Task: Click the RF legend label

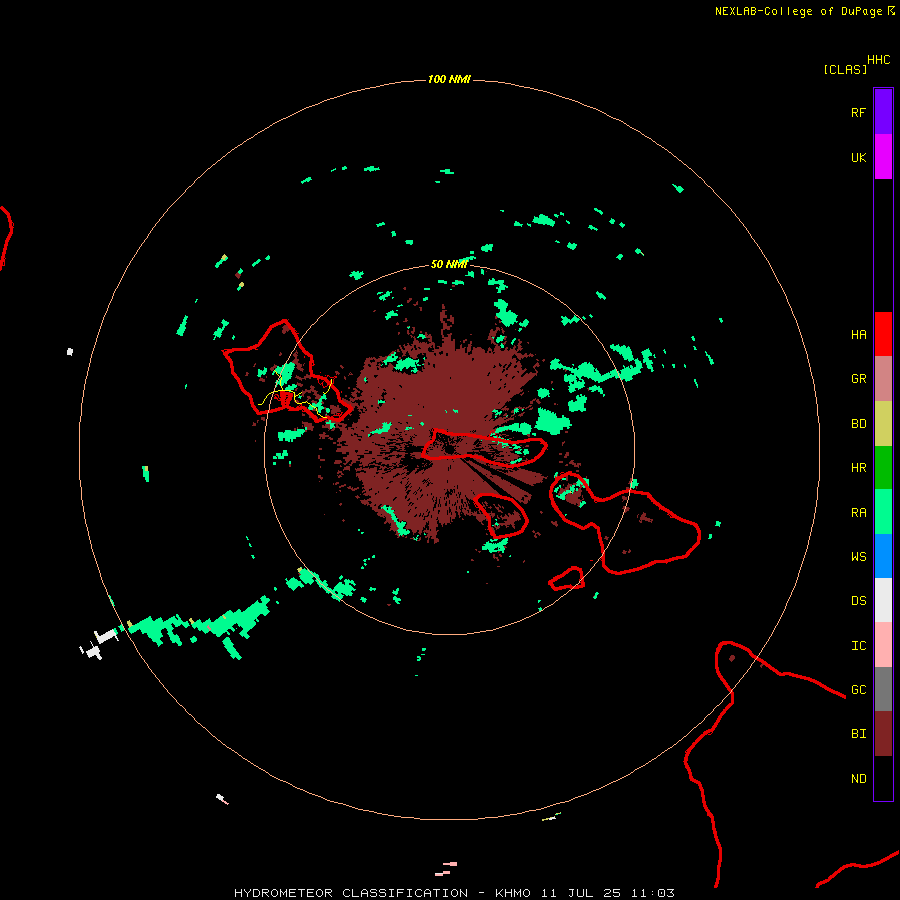Action: [858, 112]
